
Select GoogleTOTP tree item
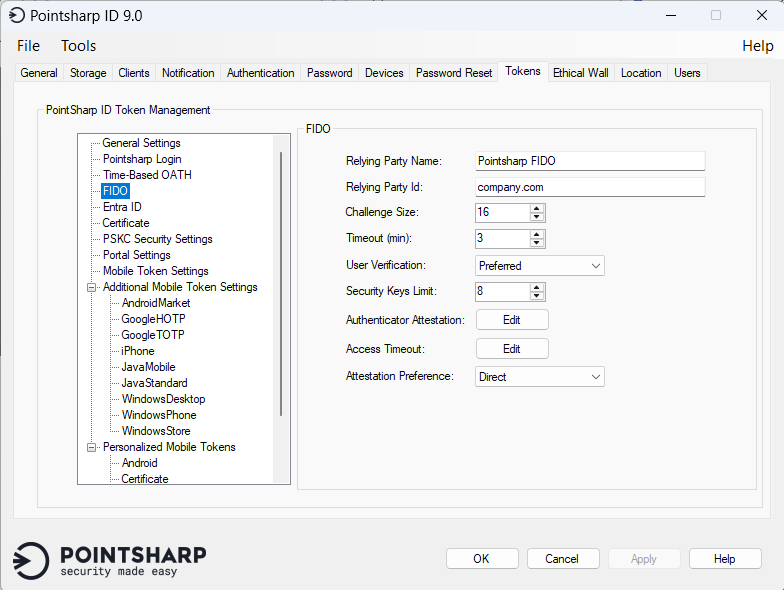(x=153, y=335)
